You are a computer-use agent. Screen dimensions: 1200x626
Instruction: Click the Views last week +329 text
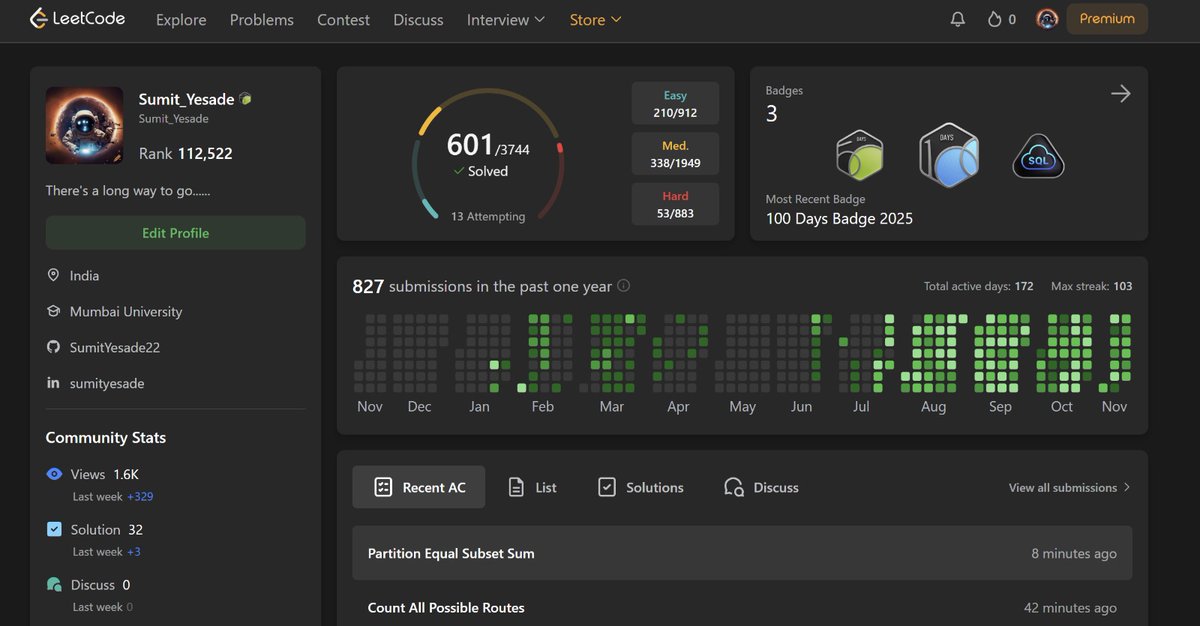coord(113,496)
